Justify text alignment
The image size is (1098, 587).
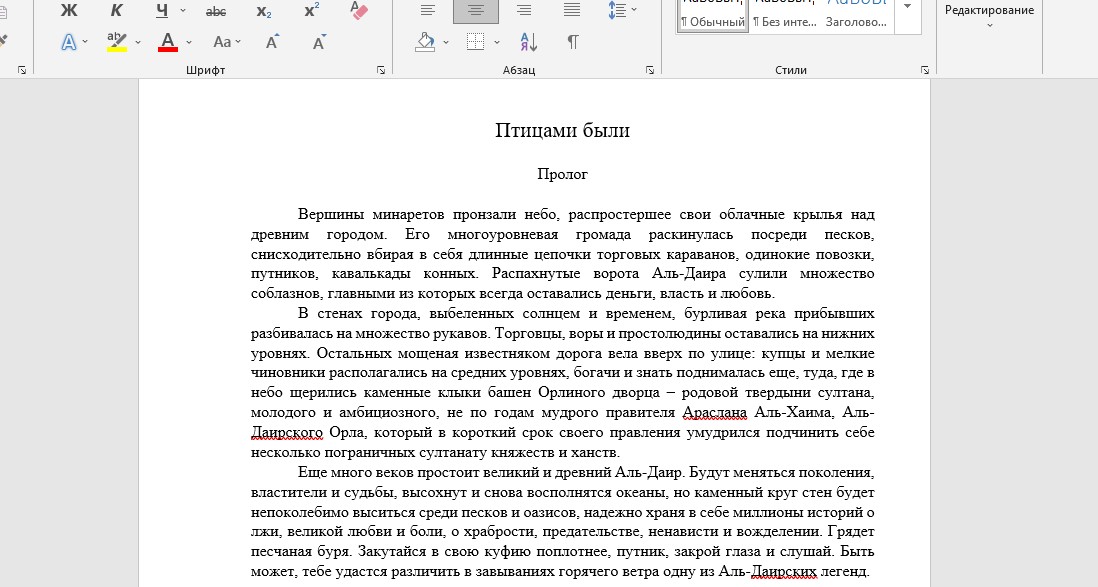tap(572, 10)
